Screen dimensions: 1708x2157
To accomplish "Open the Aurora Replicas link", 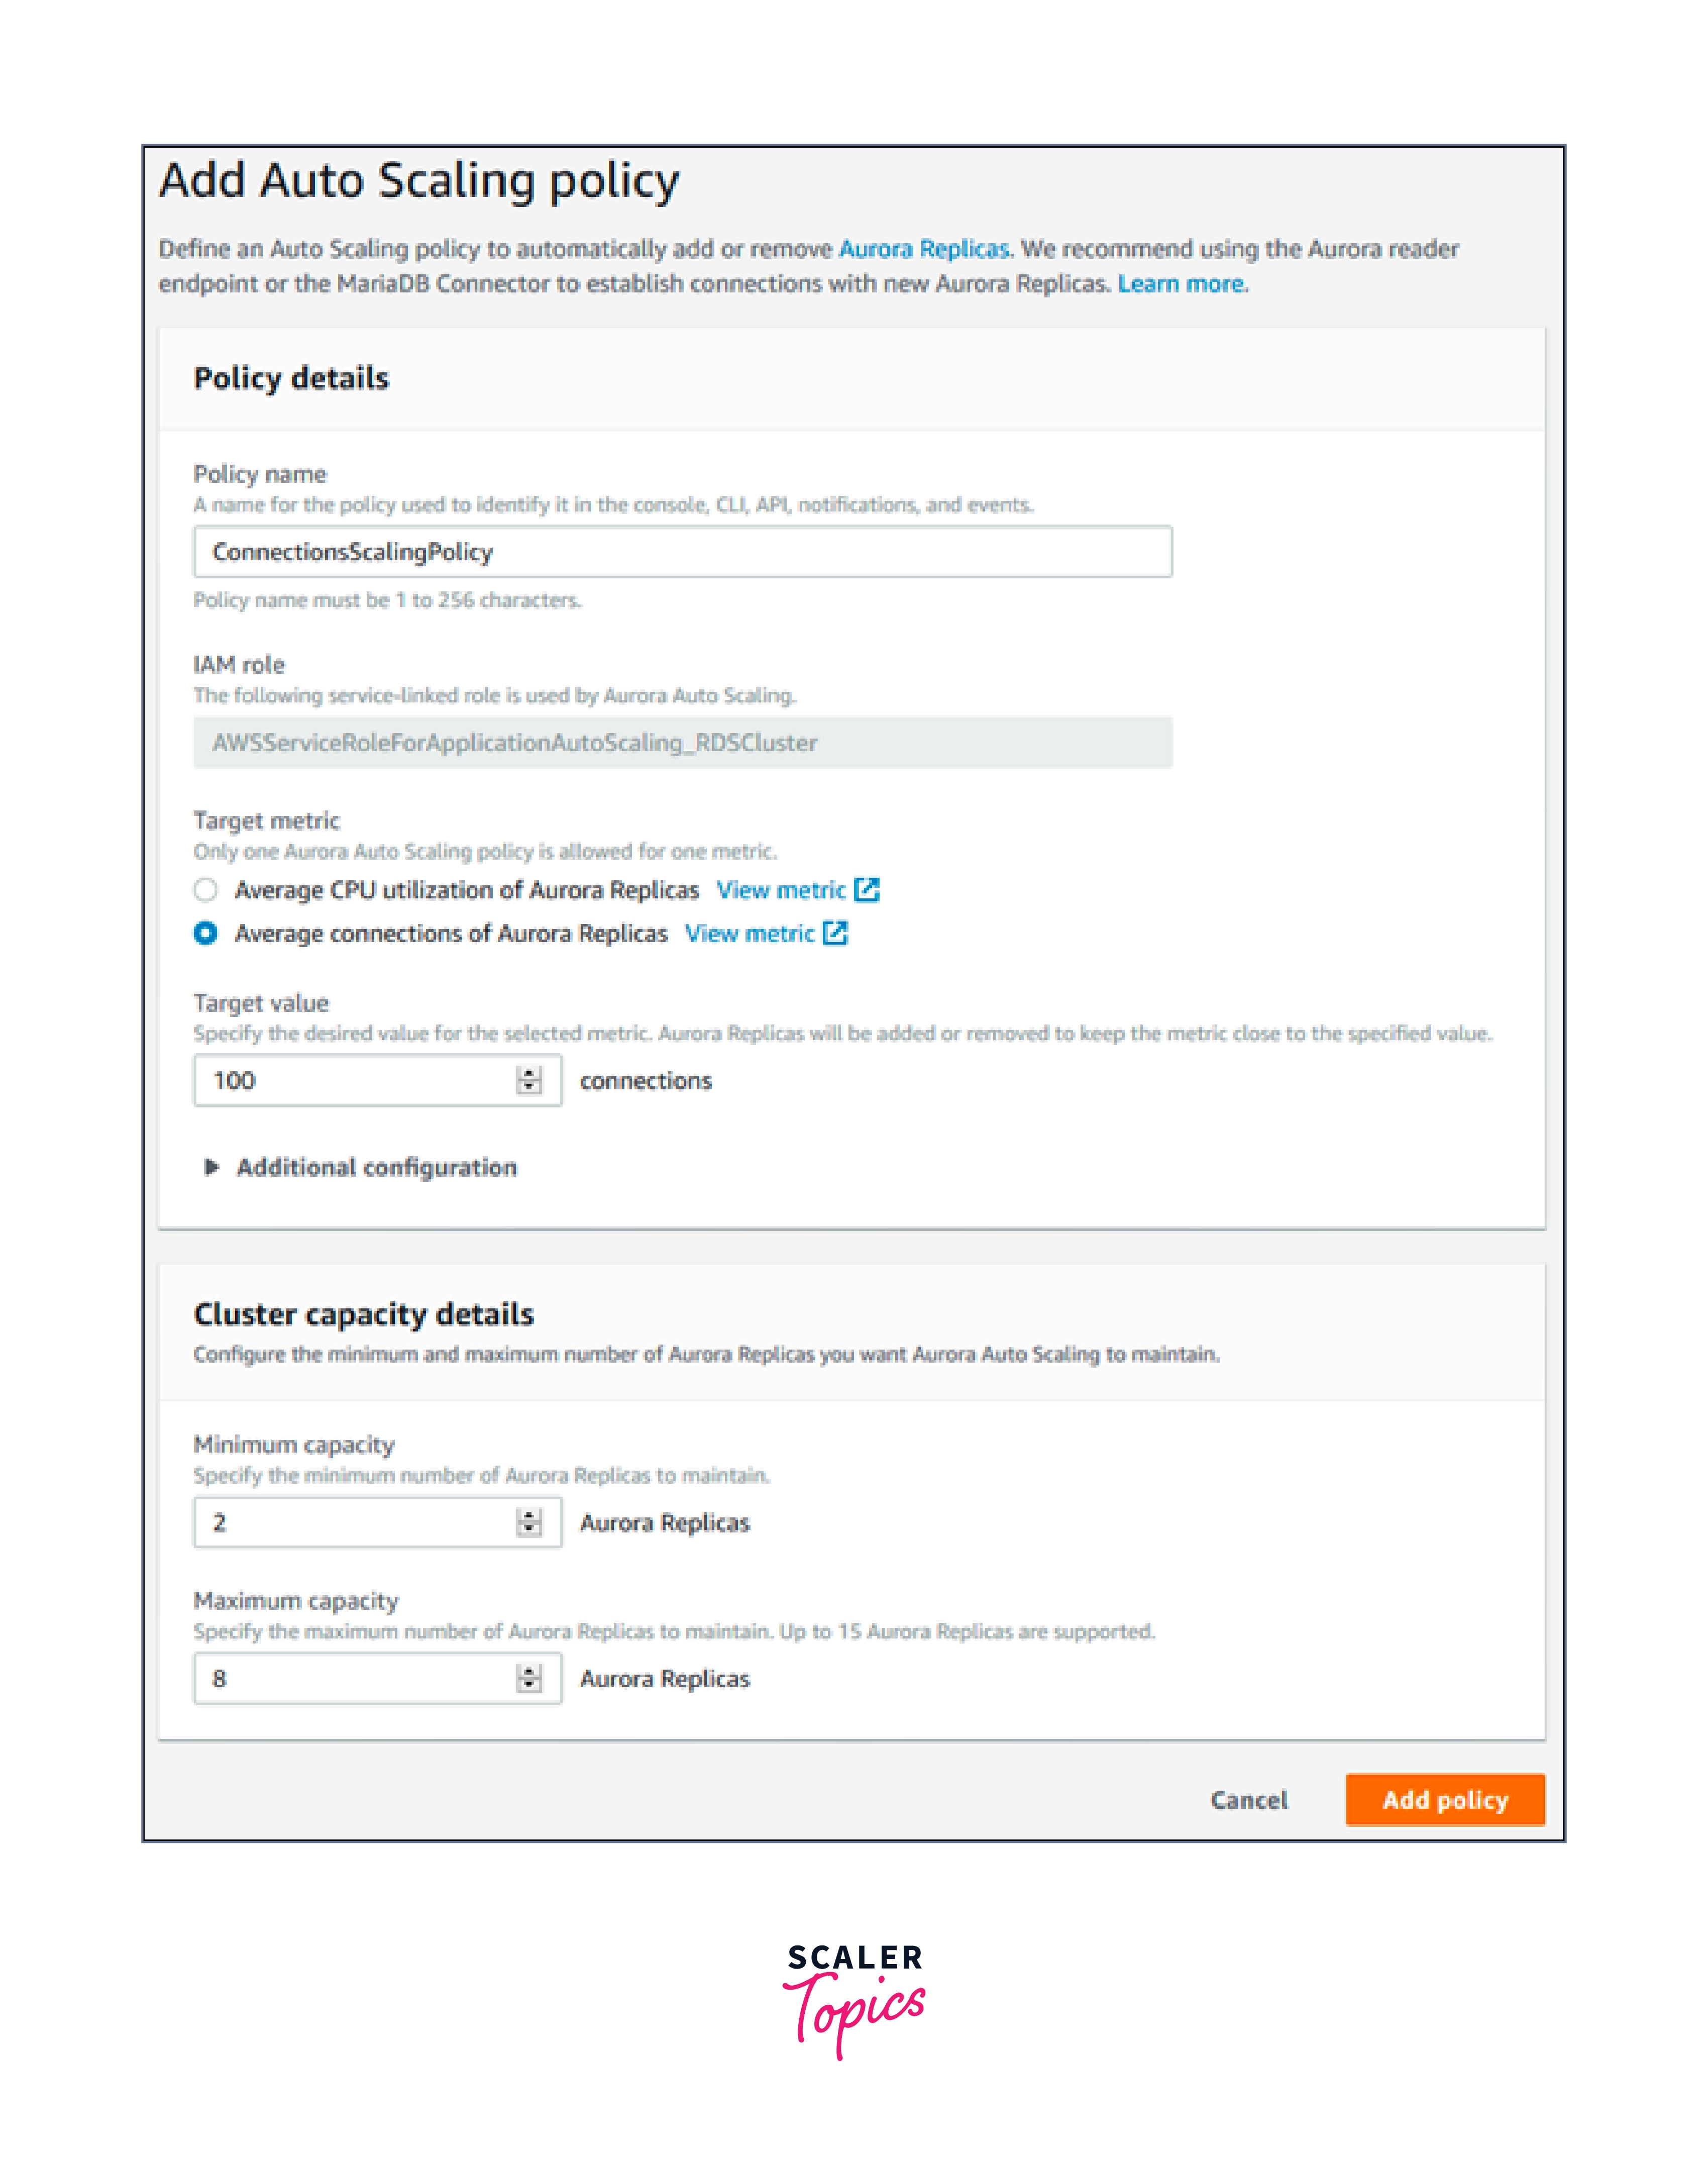I will 924,248.
